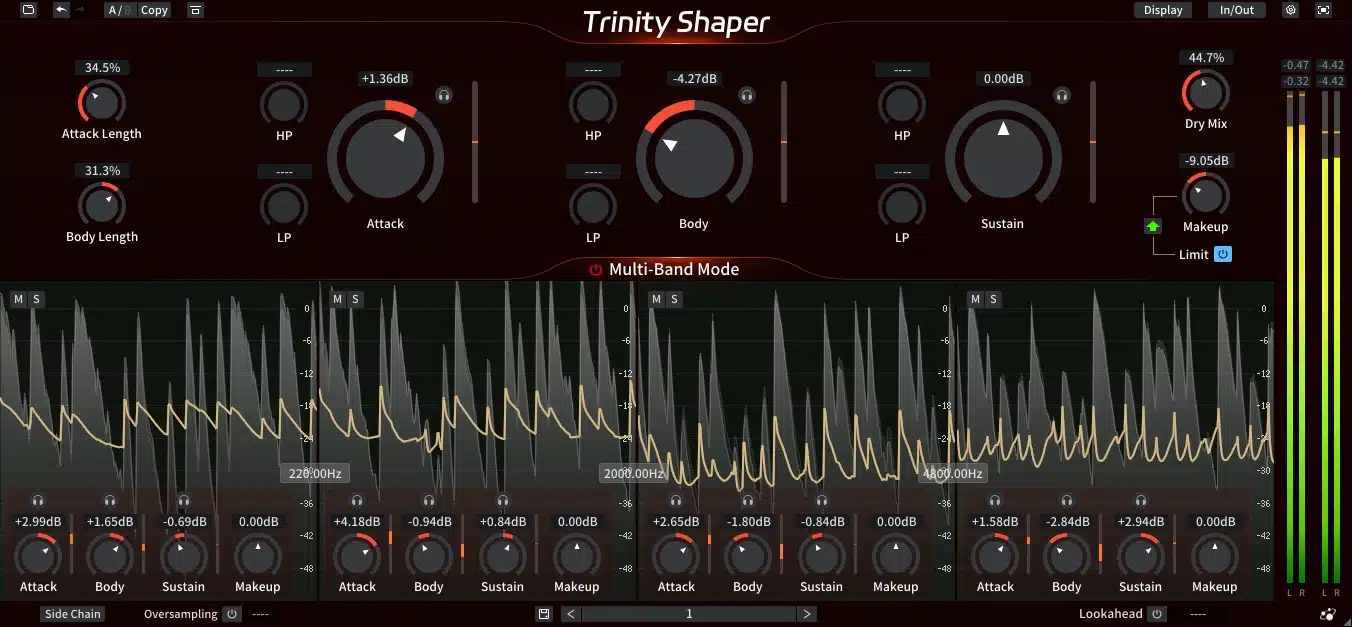Image resolution: width=1352 pixels, height=627 pixels.
Task: Solo-listen the main Attack headphone icon
Action: [444, 95]
